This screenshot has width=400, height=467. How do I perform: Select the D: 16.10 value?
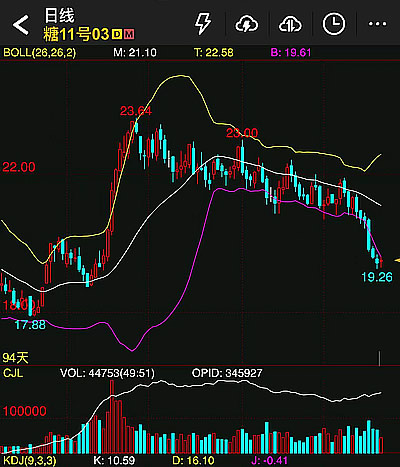click(x=193, y=461)
